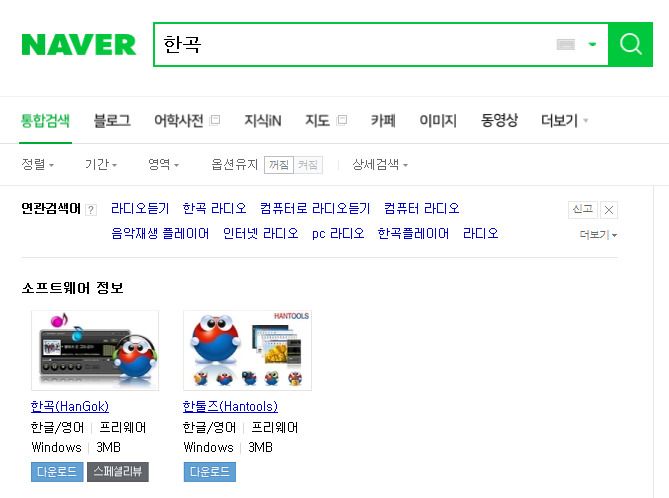The image size is (669, 498).
Task: Open the 기간 period dropdown
Action: click(101, 164)
